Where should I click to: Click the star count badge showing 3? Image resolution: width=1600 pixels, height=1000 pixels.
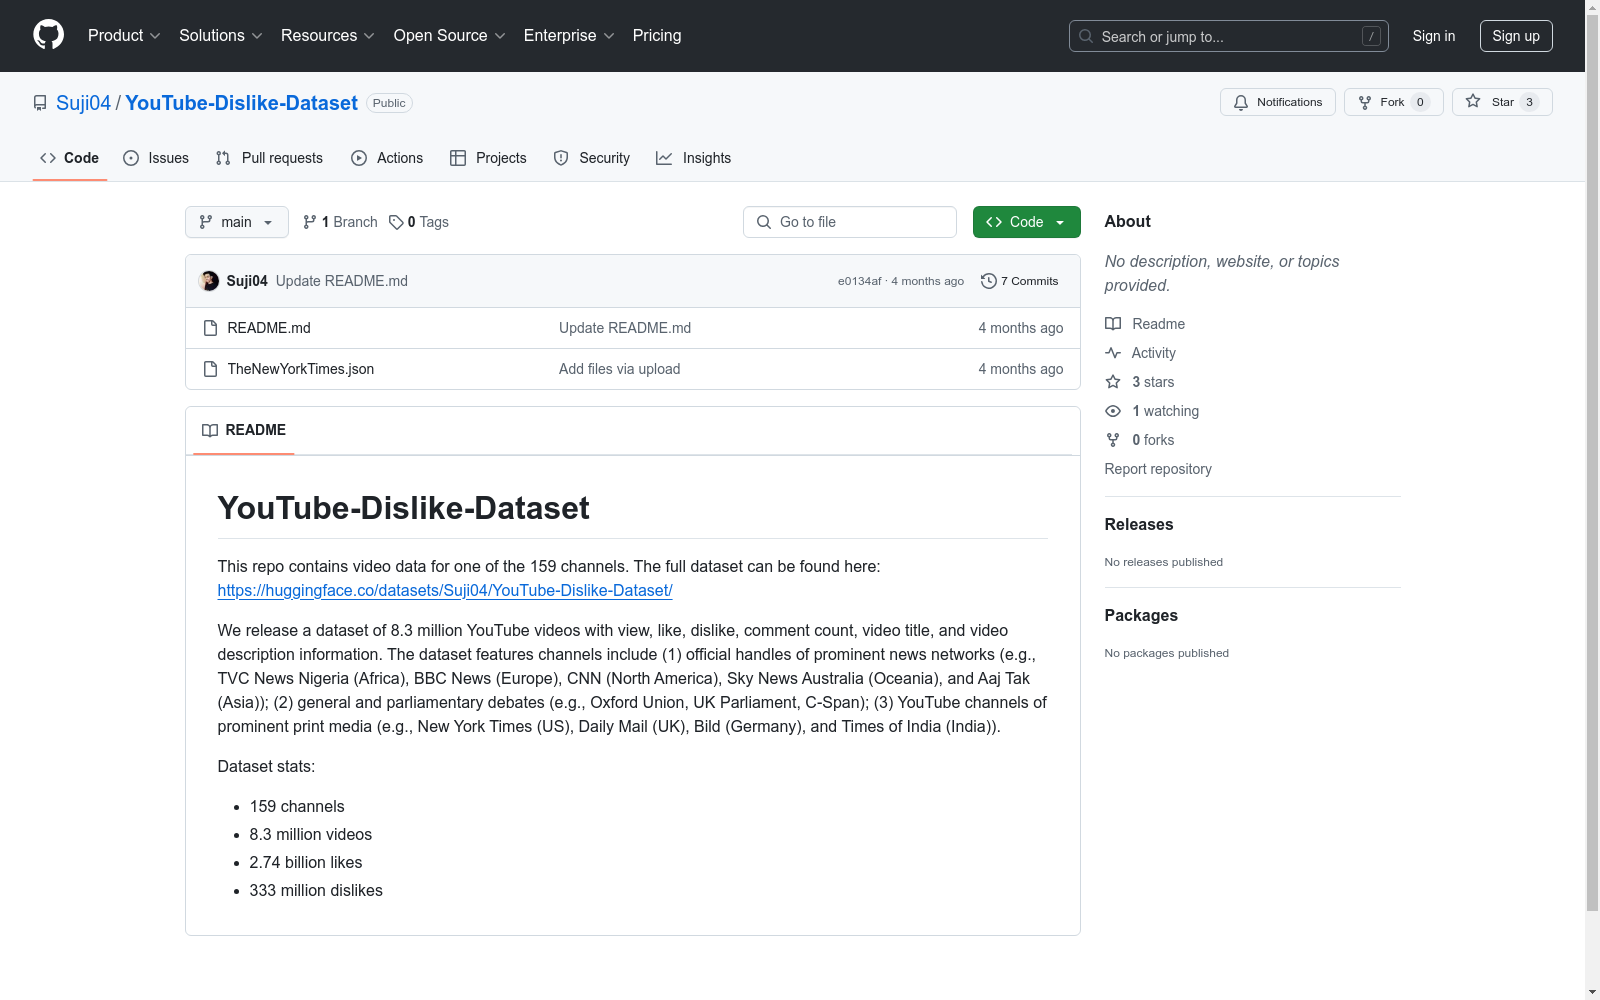coord(1529,102)
